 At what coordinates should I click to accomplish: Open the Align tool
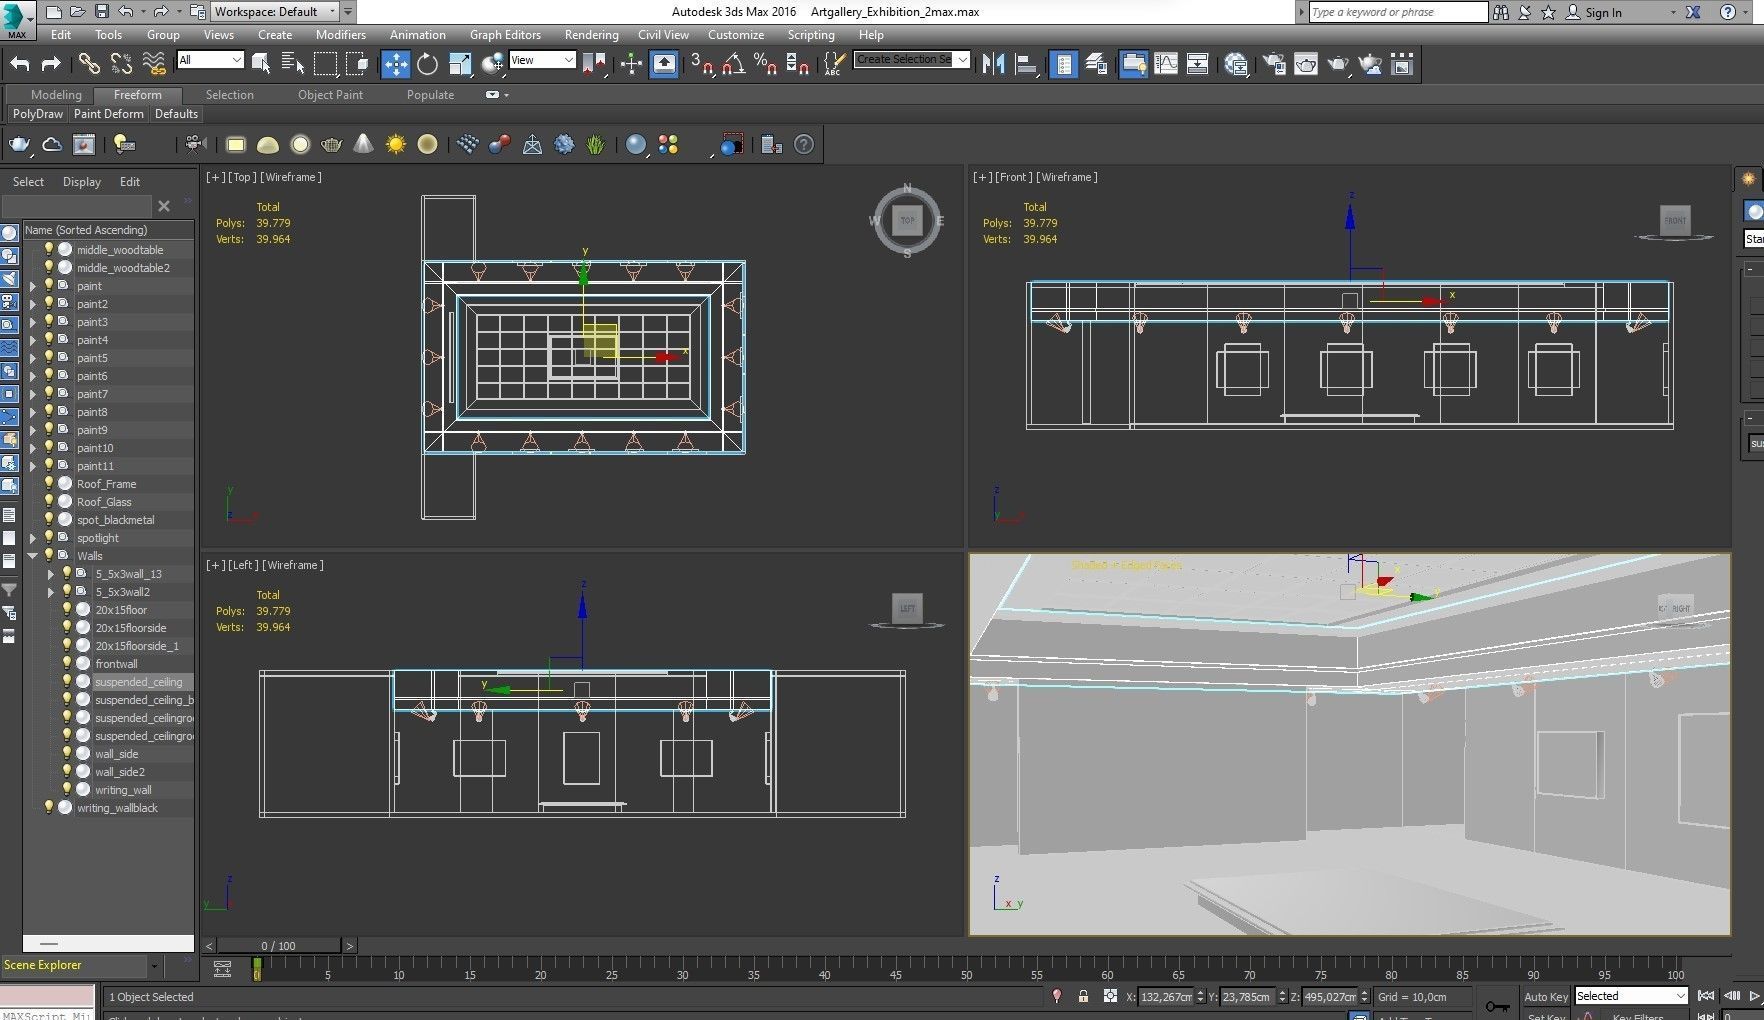coord(1025,64)
